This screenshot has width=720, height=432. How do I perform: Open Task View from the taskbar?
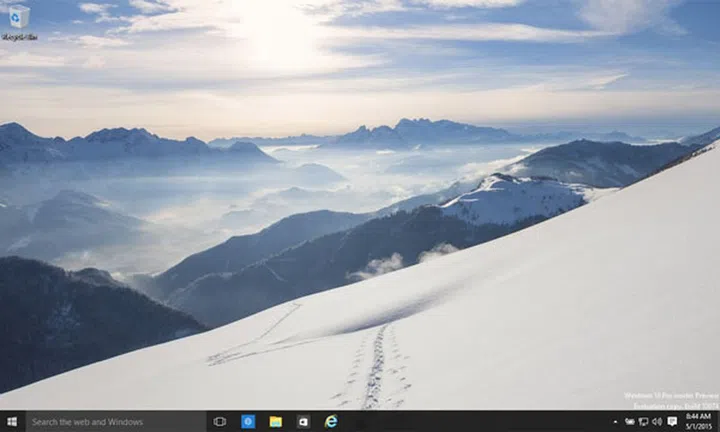tap(220, 422)
